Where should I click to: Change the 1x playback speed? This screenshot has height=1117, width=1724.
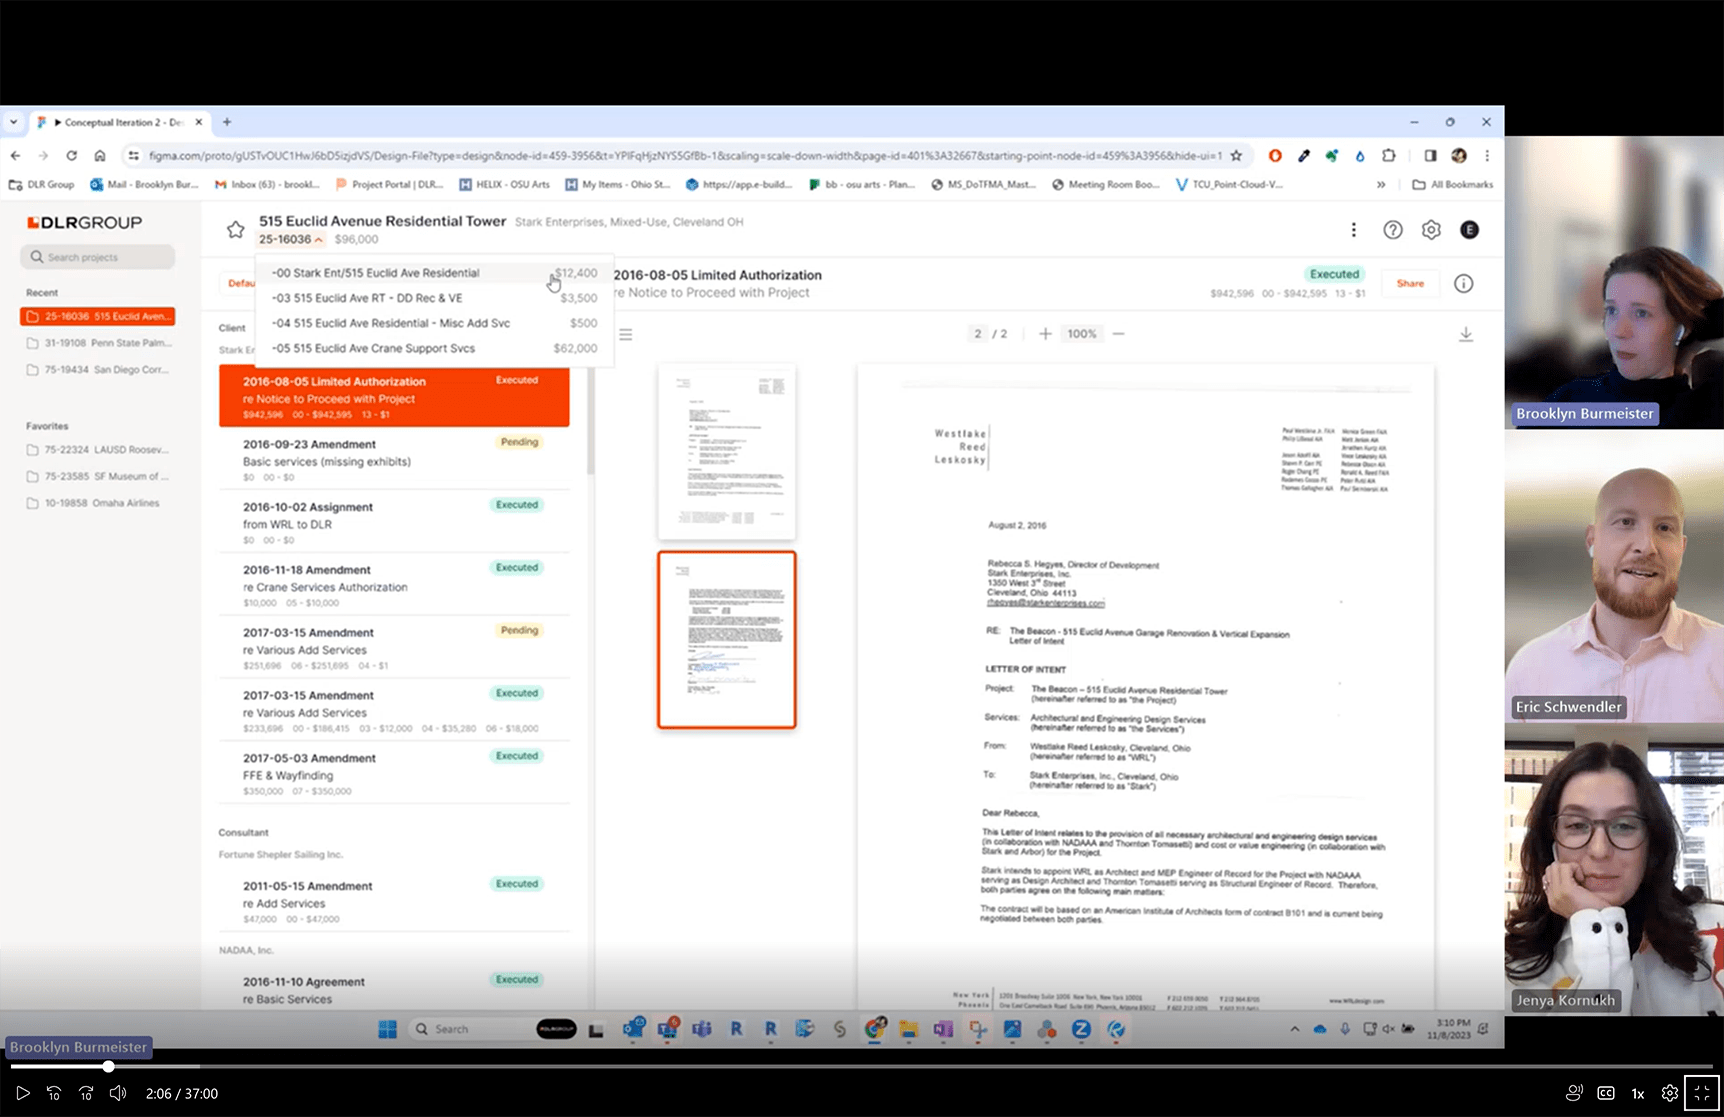coord(1638,1093)
